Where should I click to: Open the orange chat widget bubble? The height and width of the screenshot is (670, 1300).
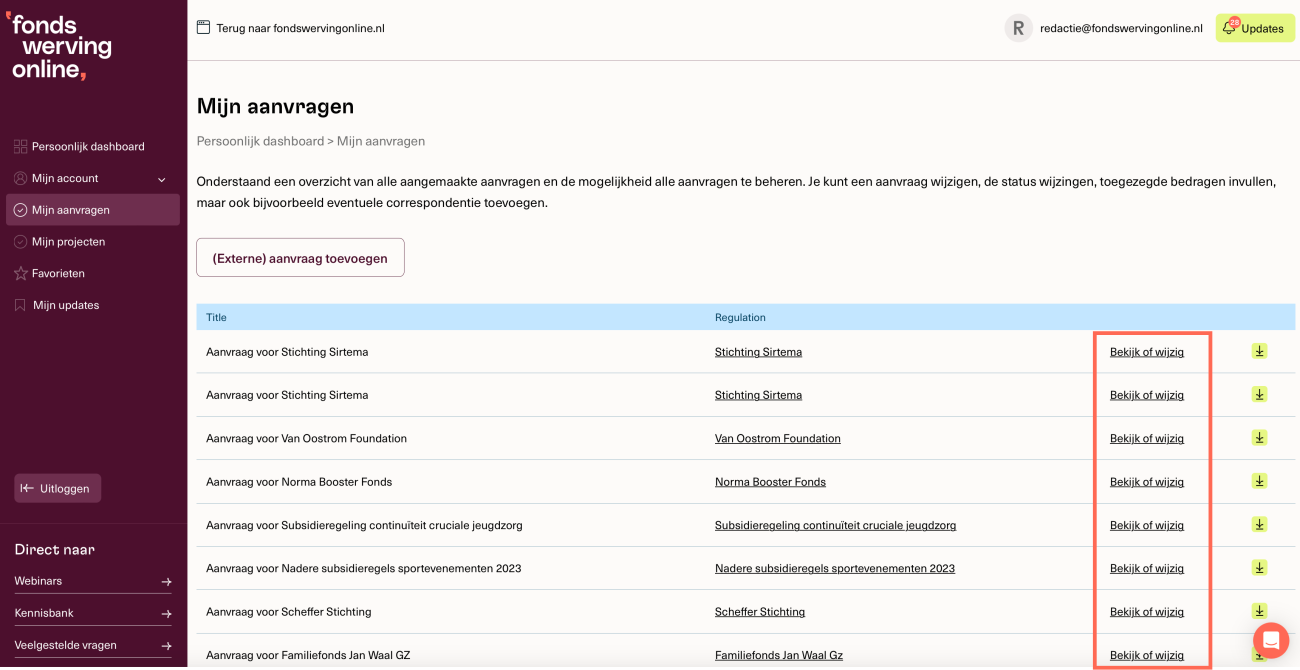(1271, 640)
